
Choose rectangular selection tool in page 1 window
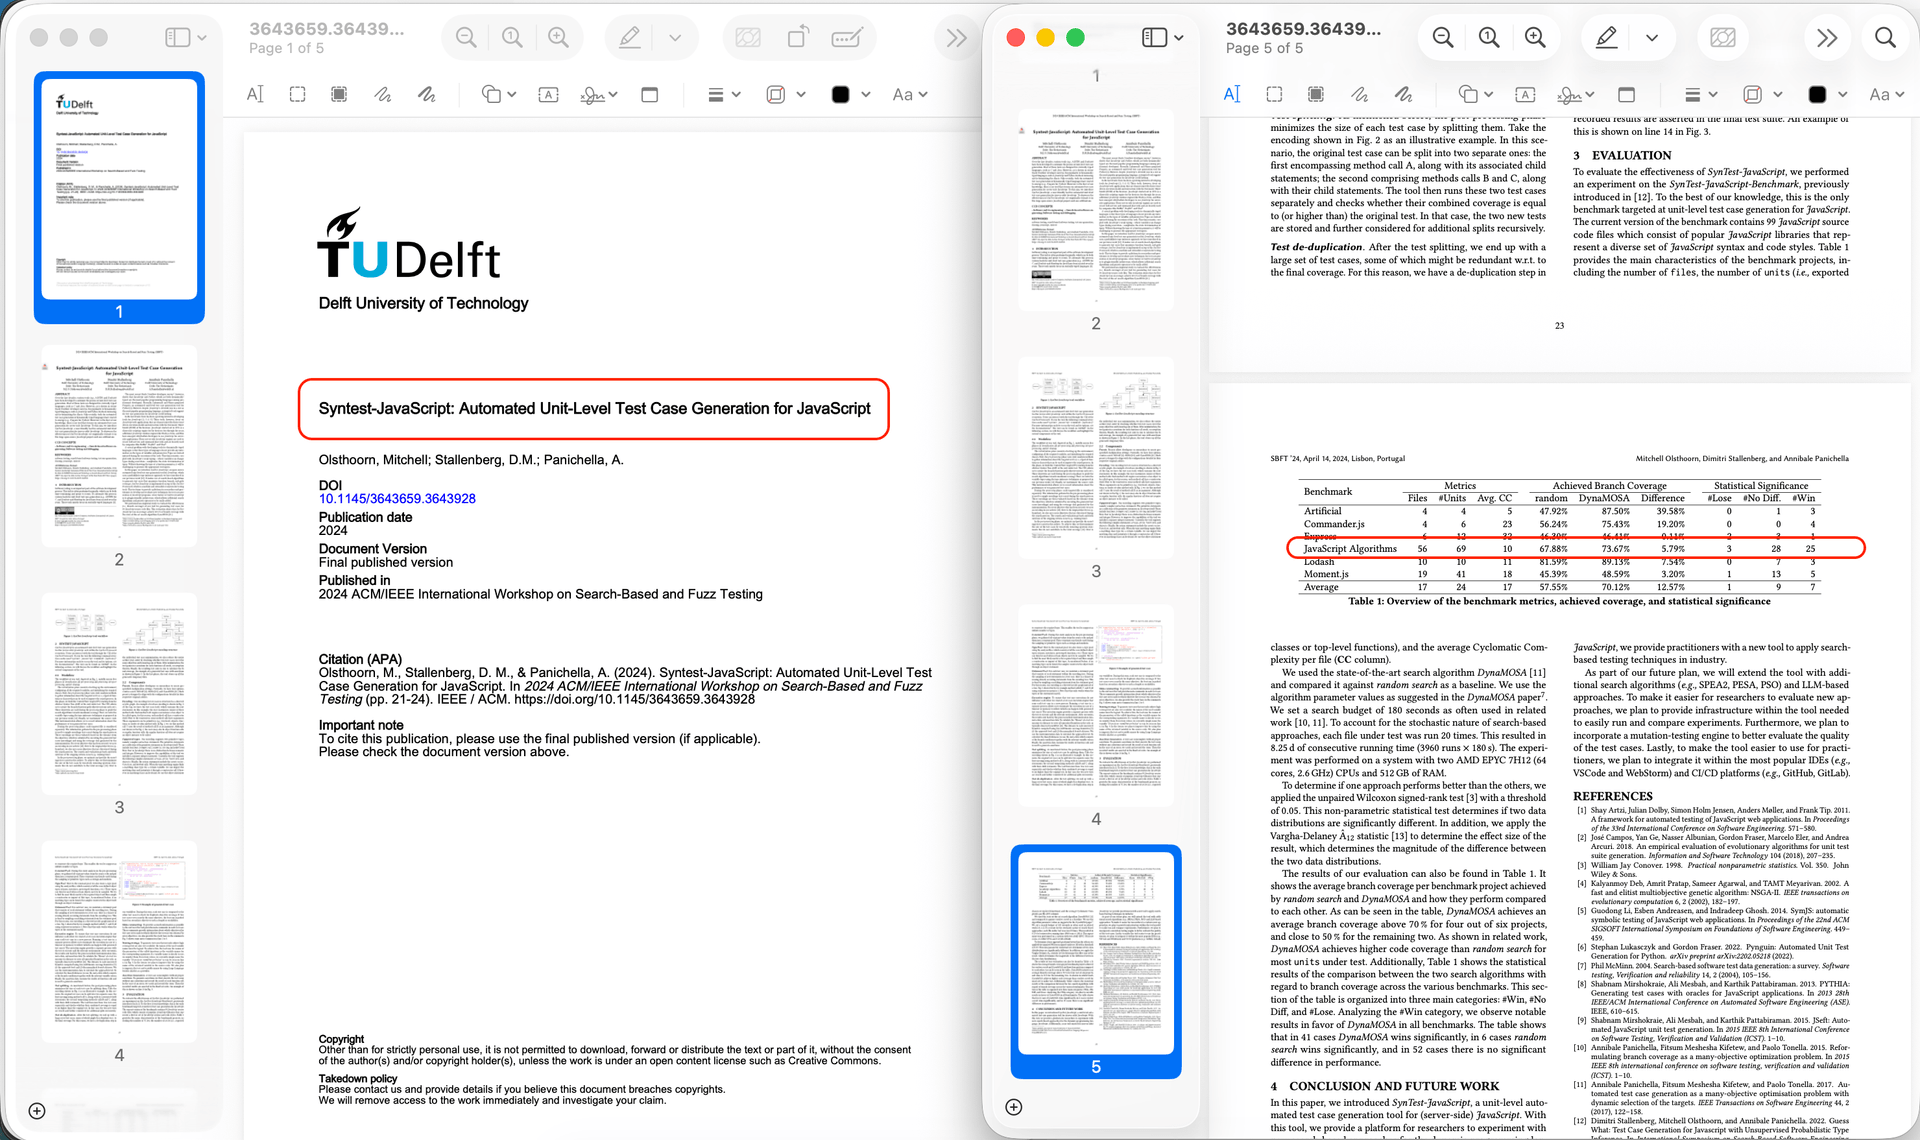pyautogui.click(x=297, y=94)
